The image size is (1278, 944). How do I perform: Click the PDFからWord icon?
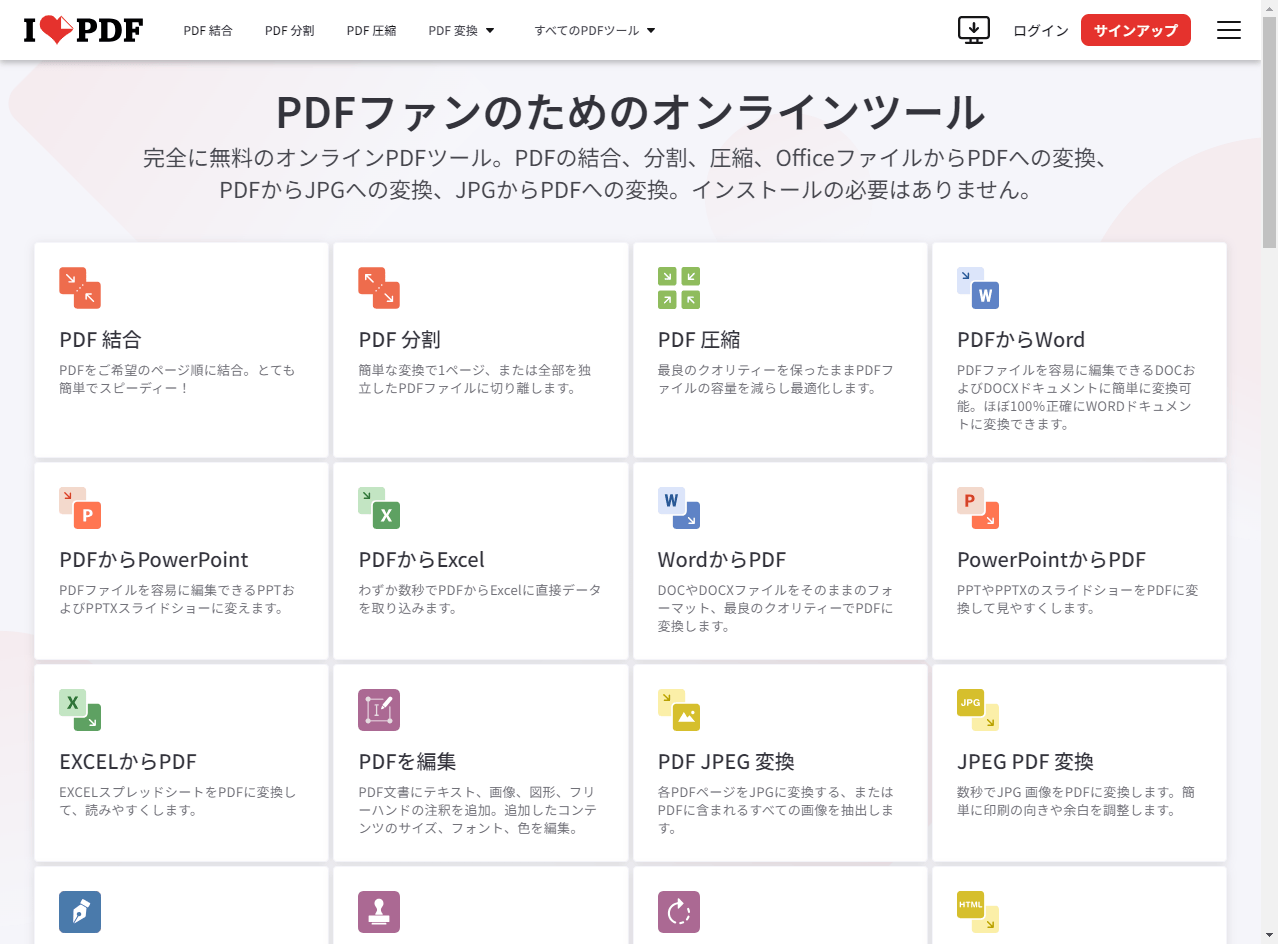(978, 288)
